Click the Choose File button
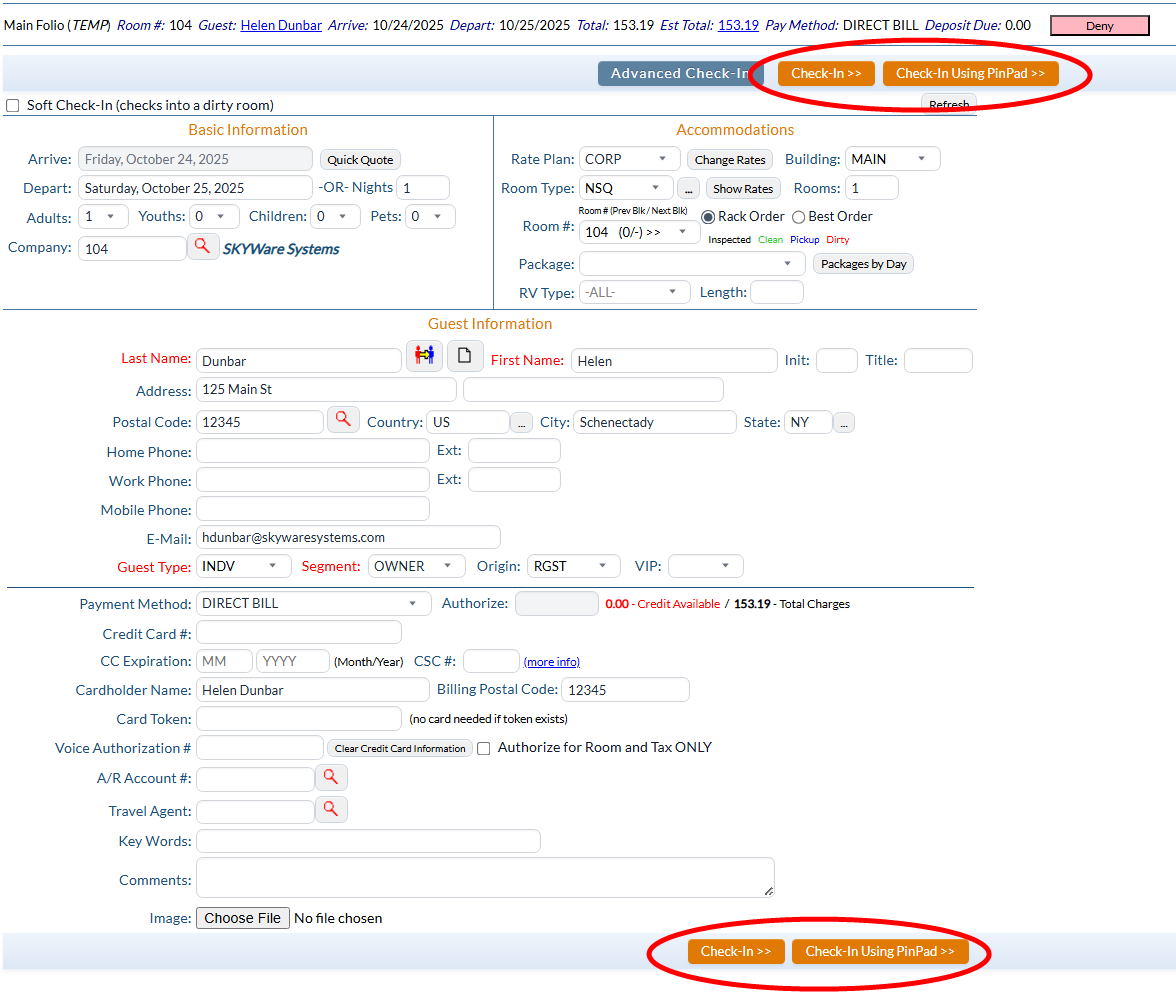The image size is (1176, 998). [x=242, y=918]
